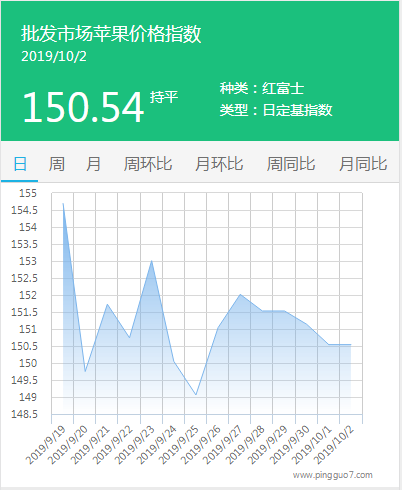The height and width of the screenshot is (490, 402).
Task: Click the 149.5 y-axis label
Action: click(x=24, y=380)
